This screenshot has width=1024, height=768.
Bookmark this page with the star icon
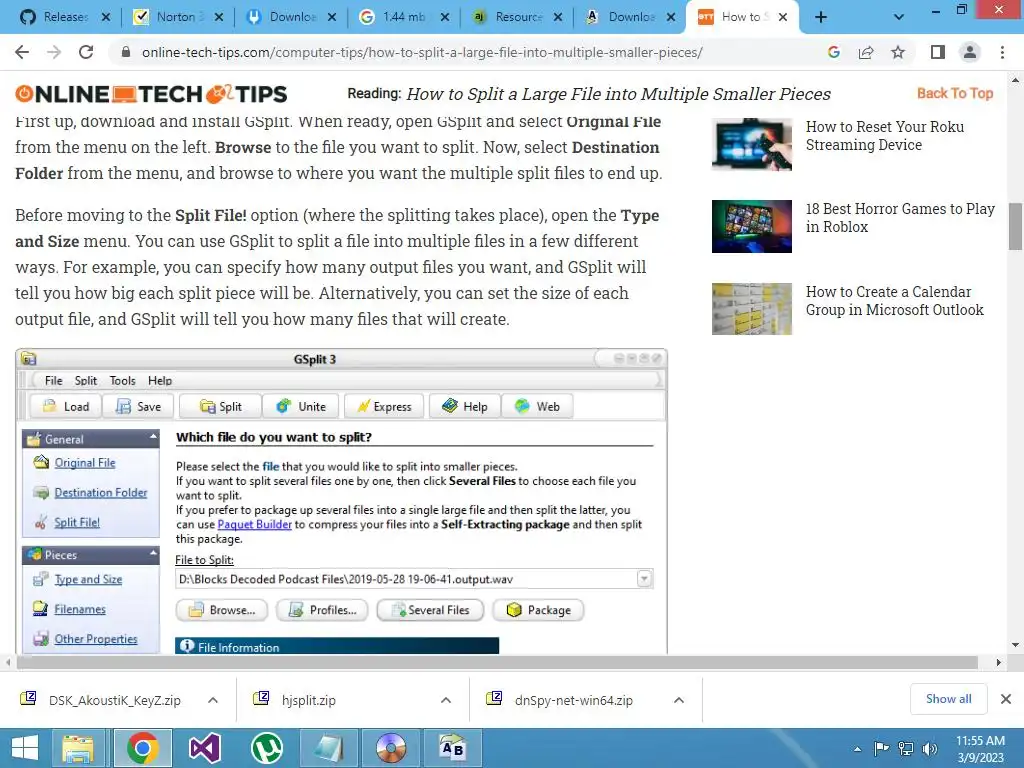point(899,52)
